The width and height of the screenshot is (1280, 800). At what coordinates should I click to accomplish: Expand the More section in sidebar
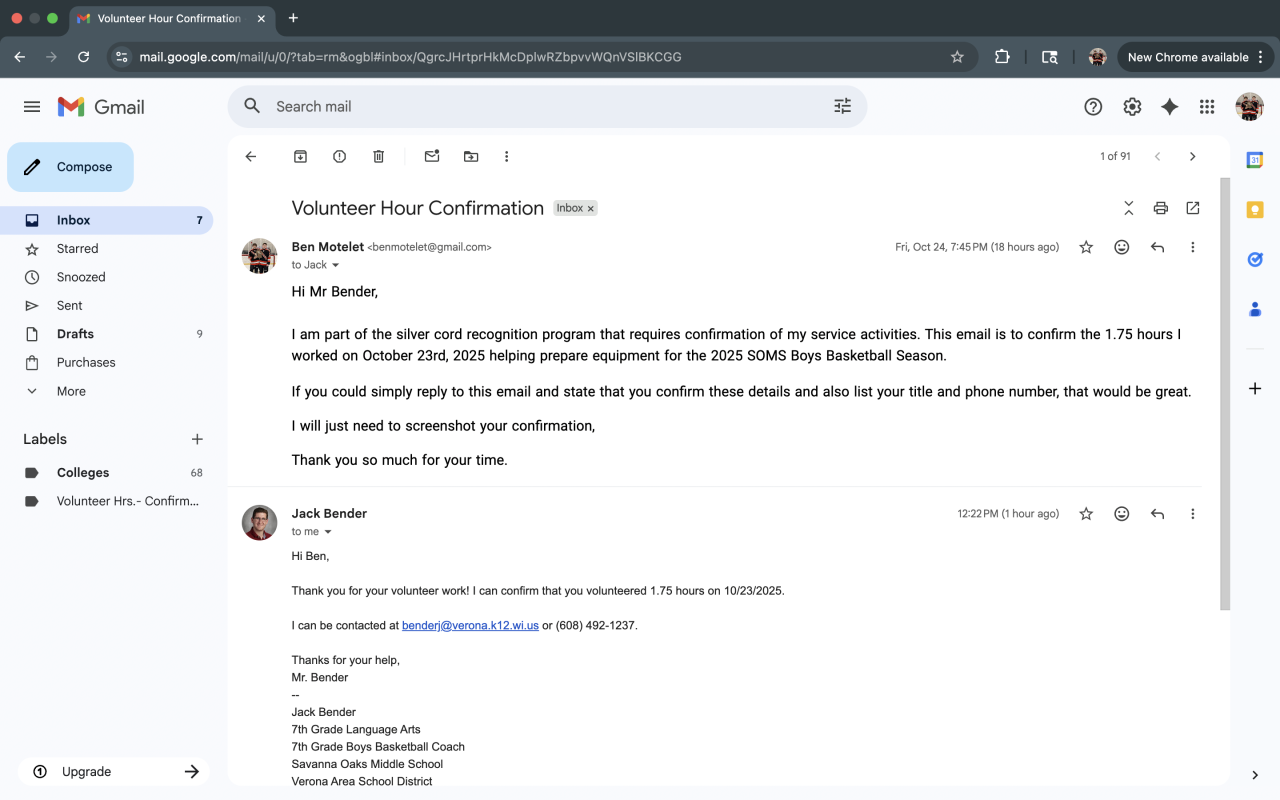71,391
